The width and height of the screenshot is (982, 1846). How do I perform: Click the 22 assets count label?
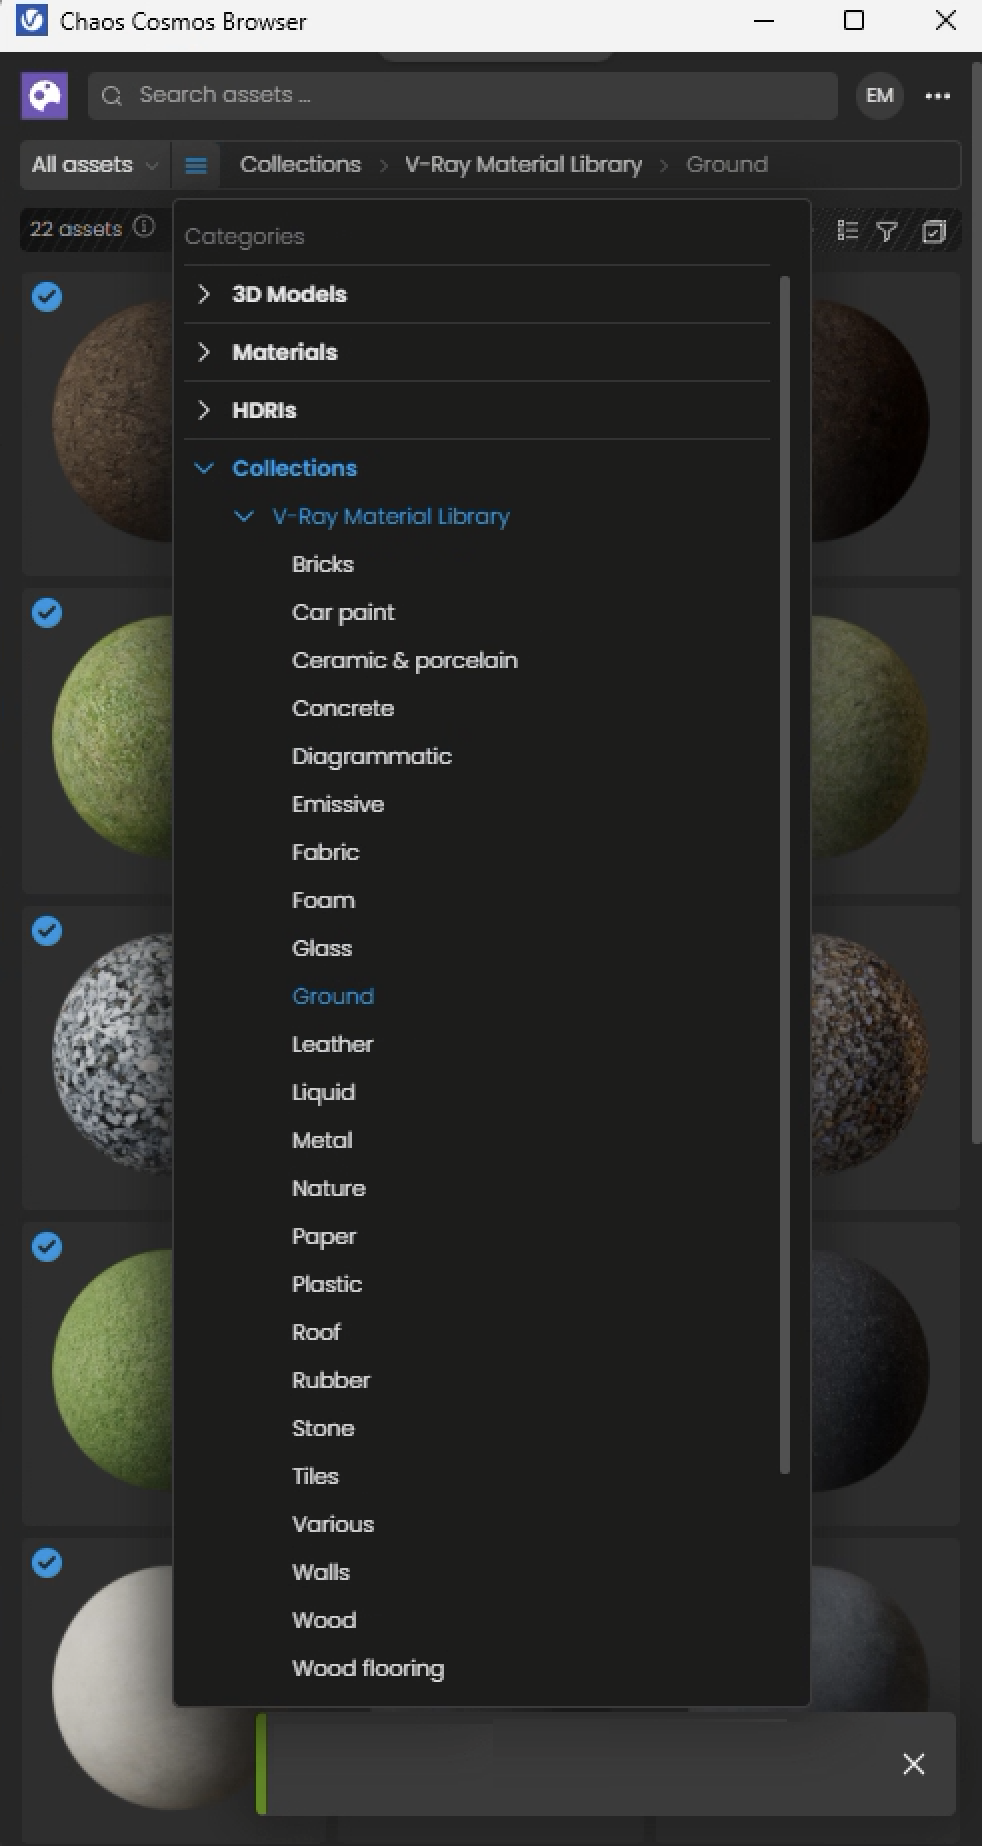pyautogui.click(x=76, y=228)
